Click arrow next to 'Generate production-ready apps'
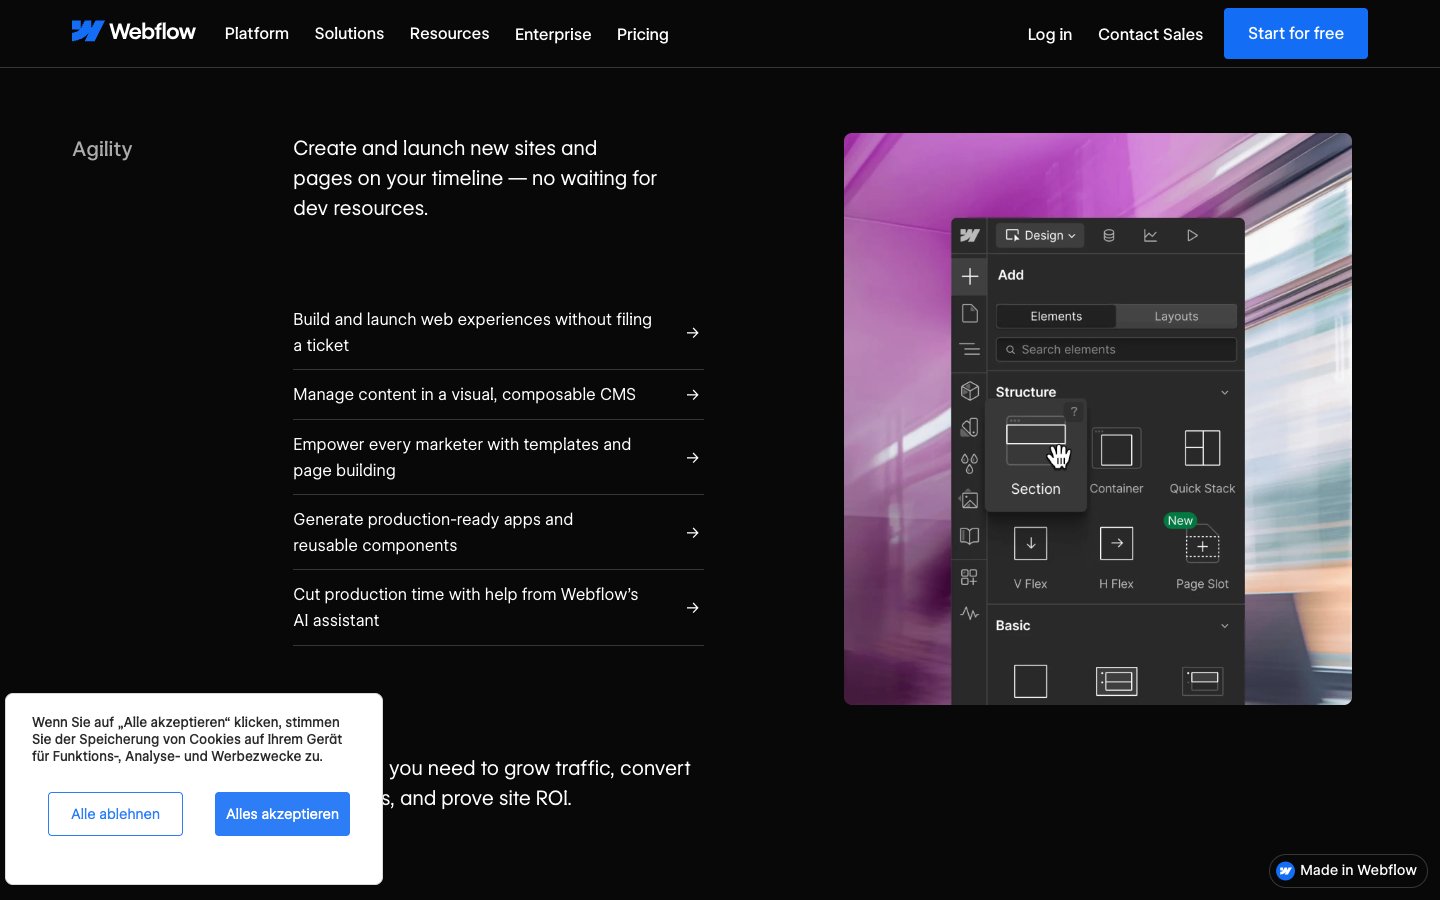The image size is (1440, 900). [692, 533]
